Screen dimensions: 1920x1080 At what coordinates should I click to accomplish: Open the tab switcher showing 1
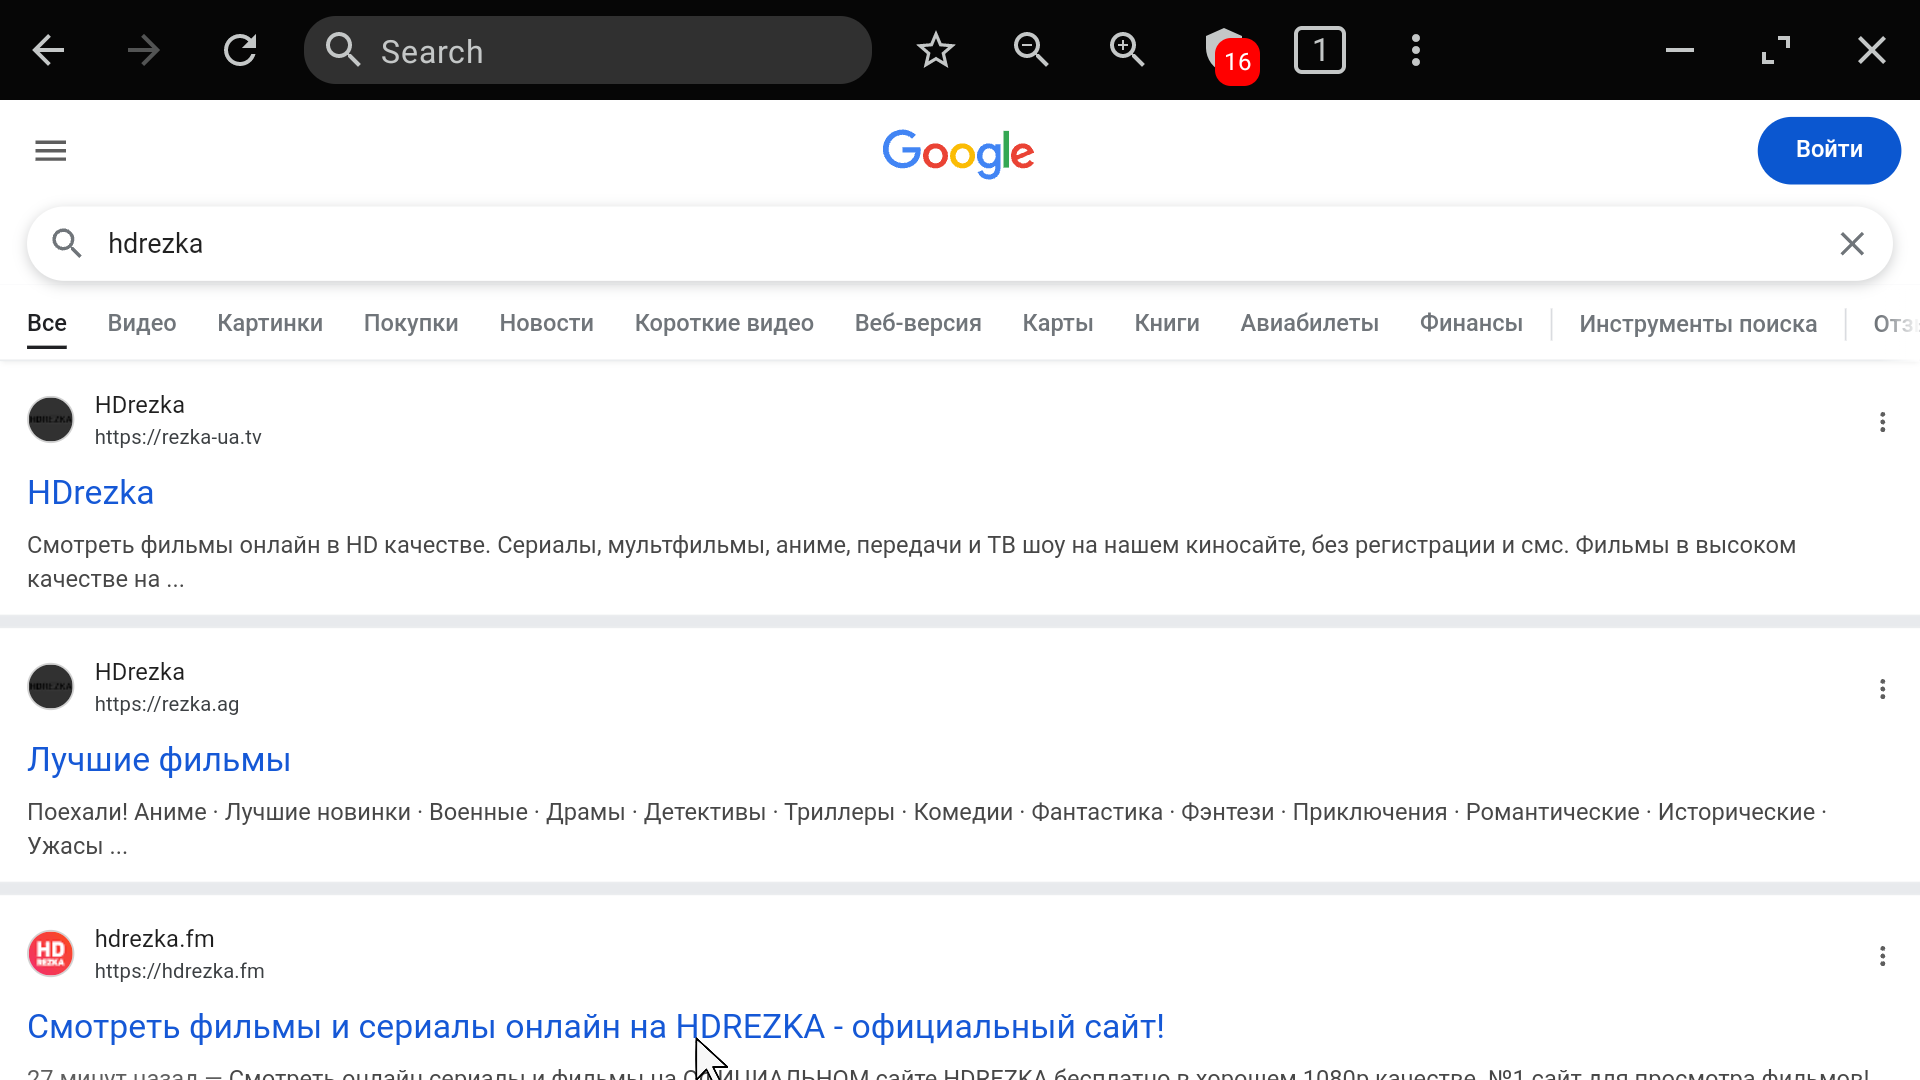1320,50
